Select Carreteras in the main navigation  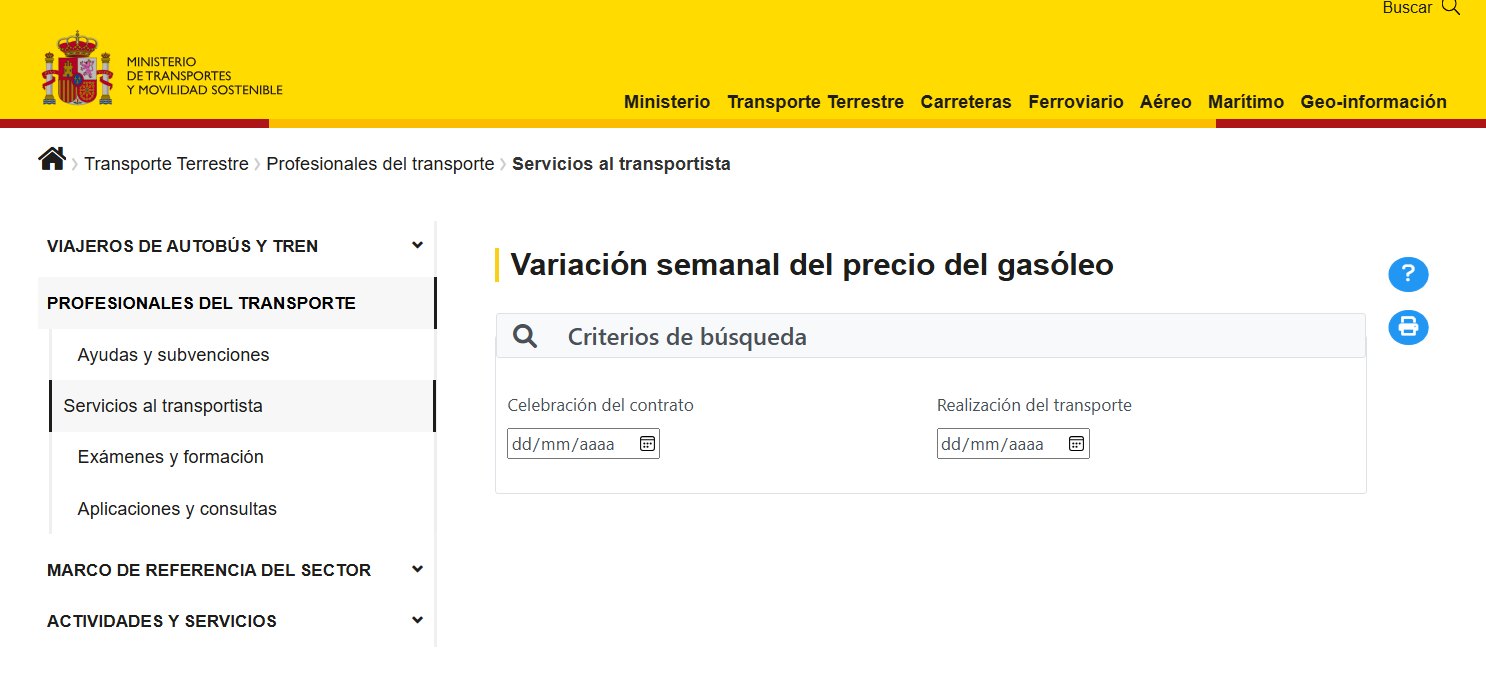pyautogui.click(x=965, y=102)
